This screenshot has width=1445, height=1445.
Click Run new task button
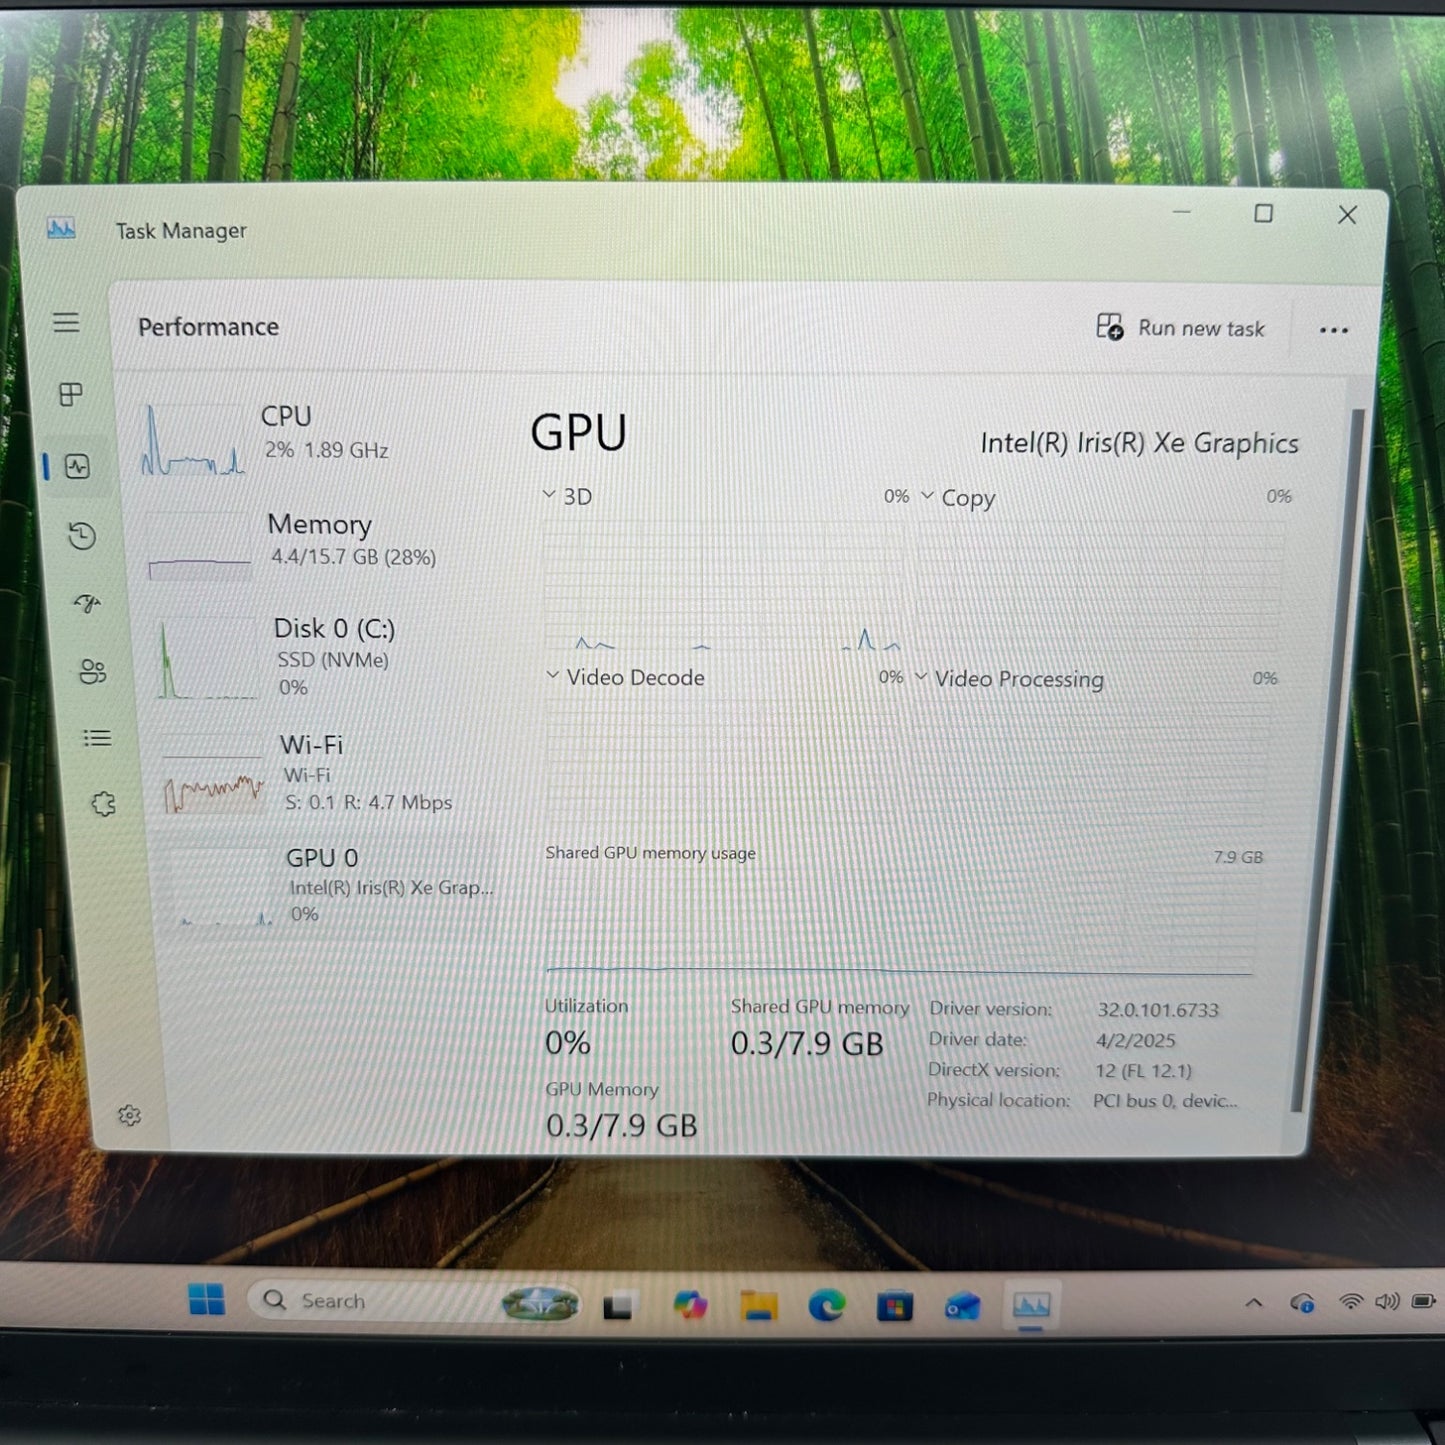coord(1181,328)
